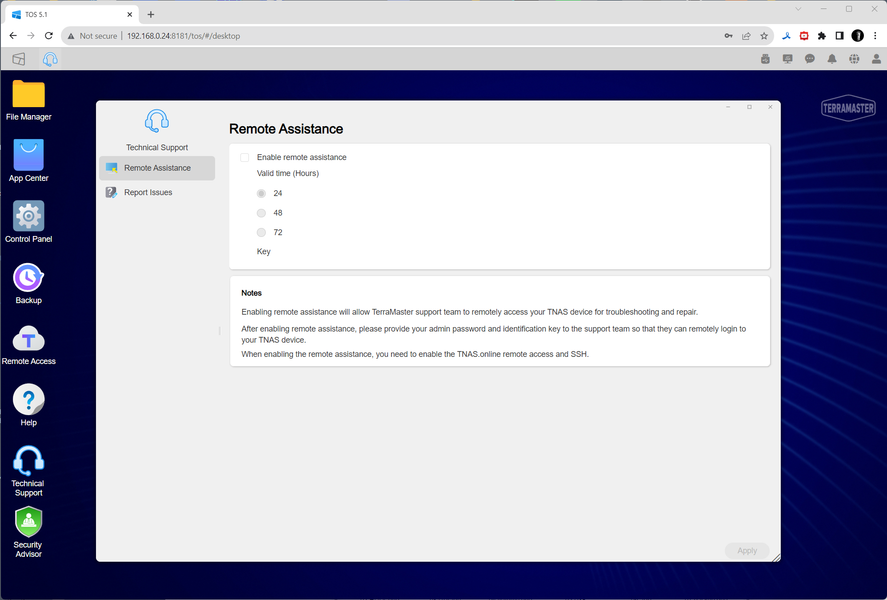The width and height of the screenshot is (887, 600).
Task: Click the sidebar collapse handle
Action: click(x=219, y=331)
